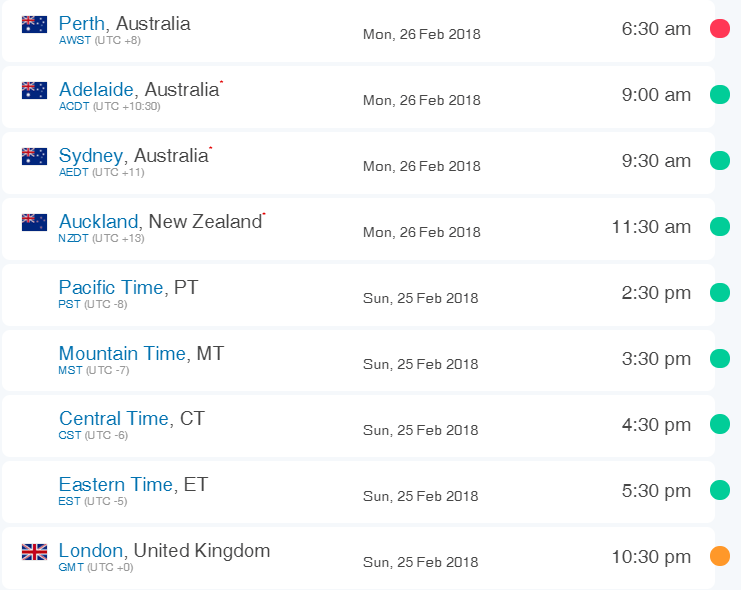Screen dimensions: 741x590
Task: Click the 11:30 am Auckland time
Action: (x=651, y=227)
